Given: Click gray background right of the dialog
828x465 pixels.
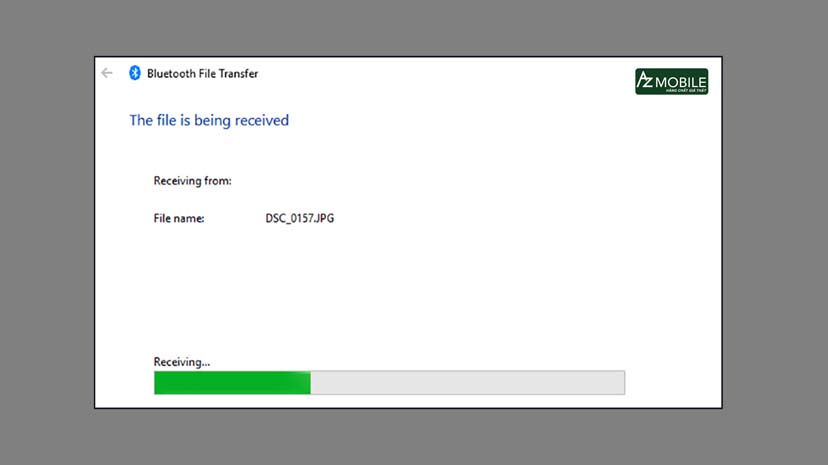Looking at the screenshot, I should (775, 232).
